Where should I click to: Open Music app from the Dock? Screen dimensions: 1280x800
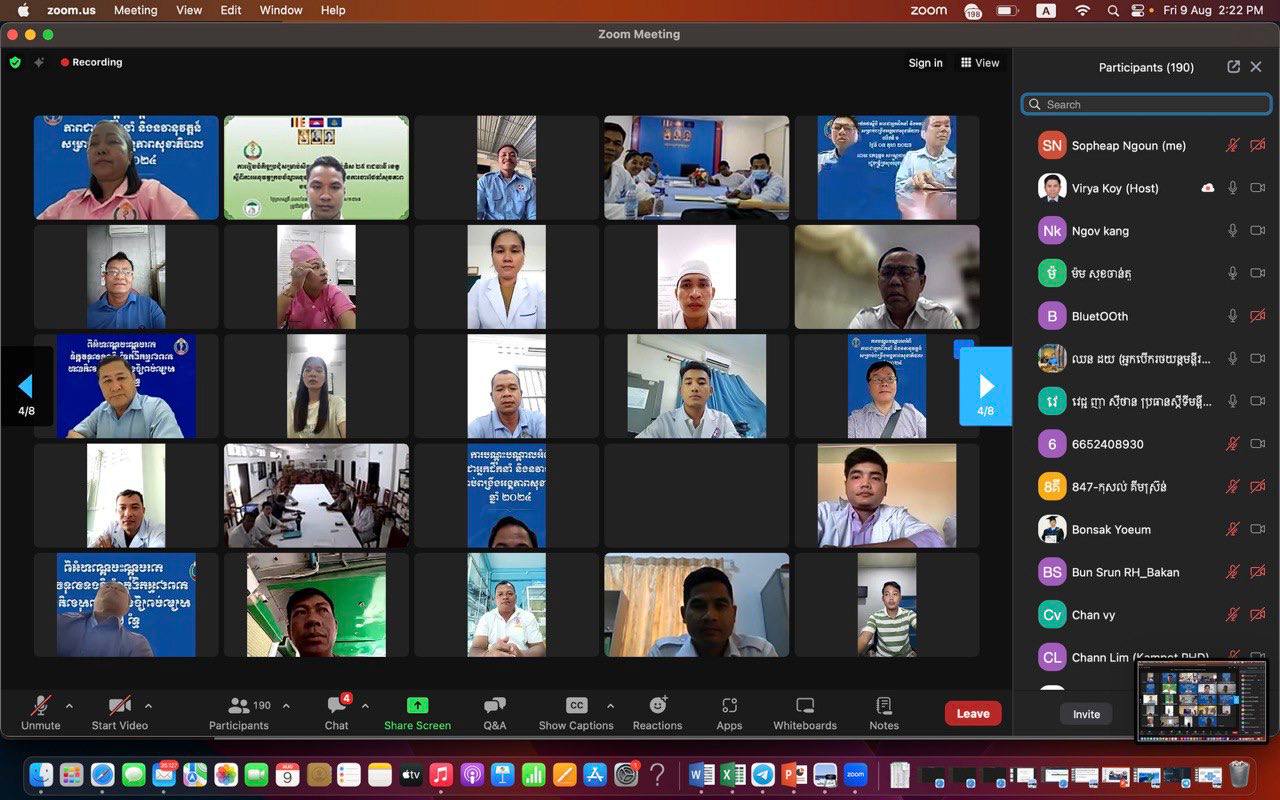coord(441,774)
